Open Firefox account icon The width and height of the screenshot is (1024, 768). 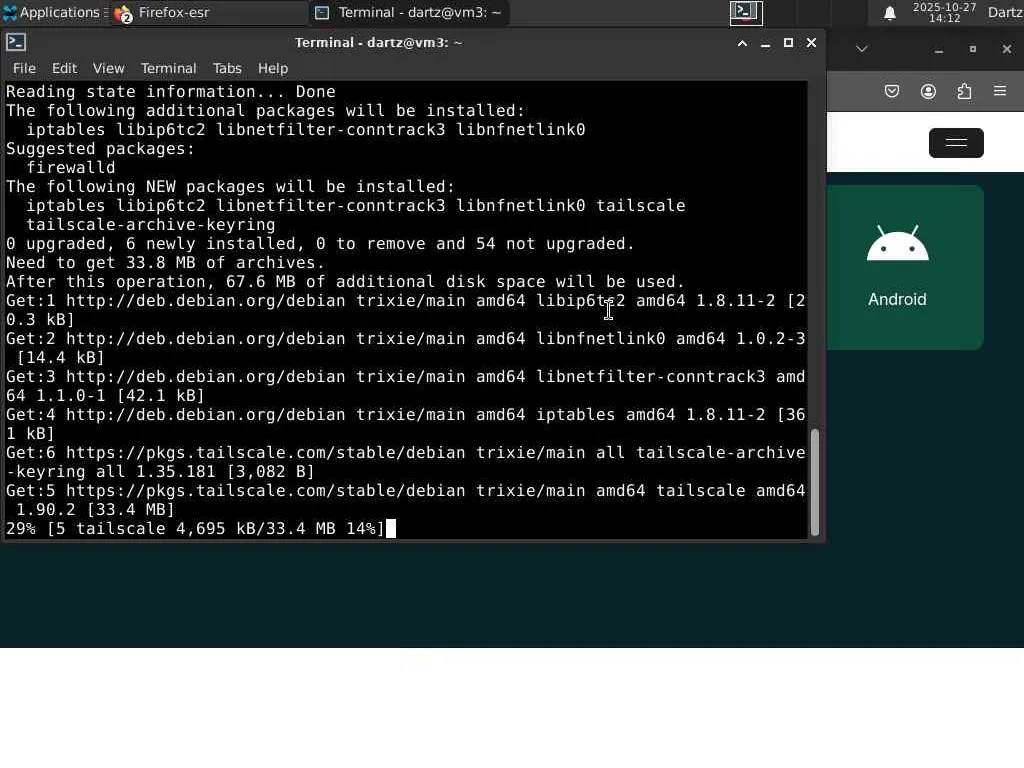928,91
